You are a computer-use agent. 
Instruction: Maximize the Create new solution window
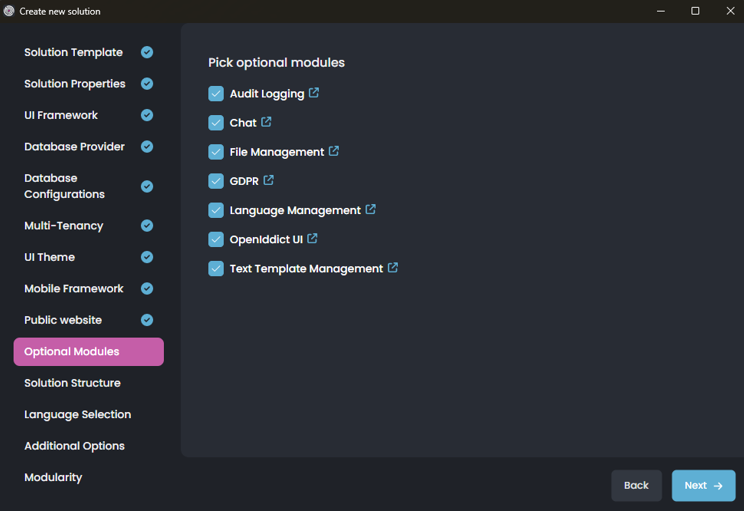pos(695,11)
